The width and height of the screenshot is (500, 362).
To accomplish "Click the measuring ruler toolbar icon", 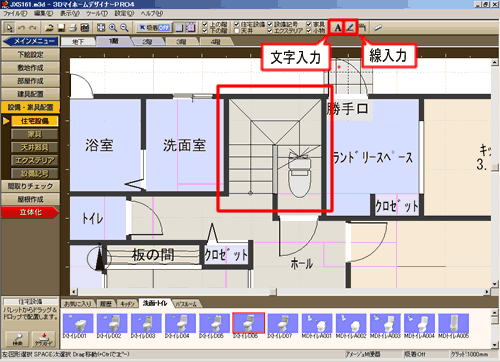I will [x=378, y=28].
